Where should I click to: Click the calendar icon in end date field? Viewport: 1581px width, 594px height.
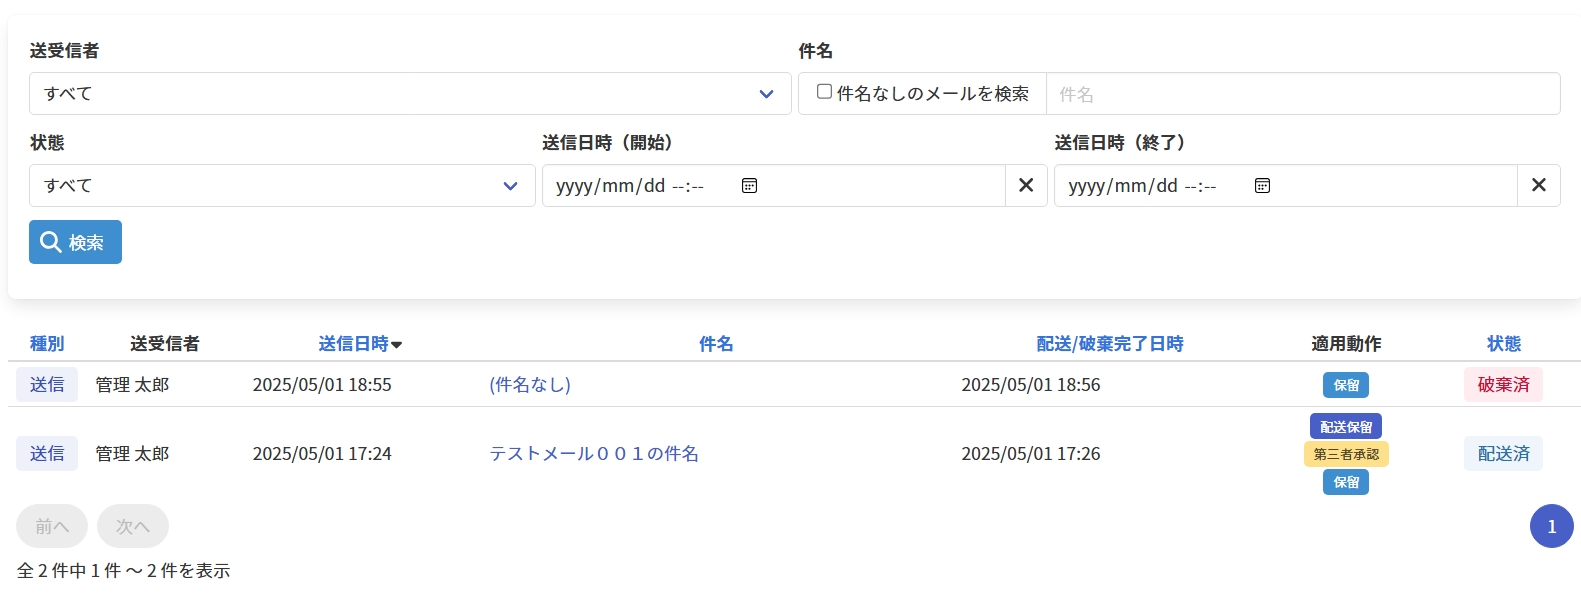click(1262, 186)
